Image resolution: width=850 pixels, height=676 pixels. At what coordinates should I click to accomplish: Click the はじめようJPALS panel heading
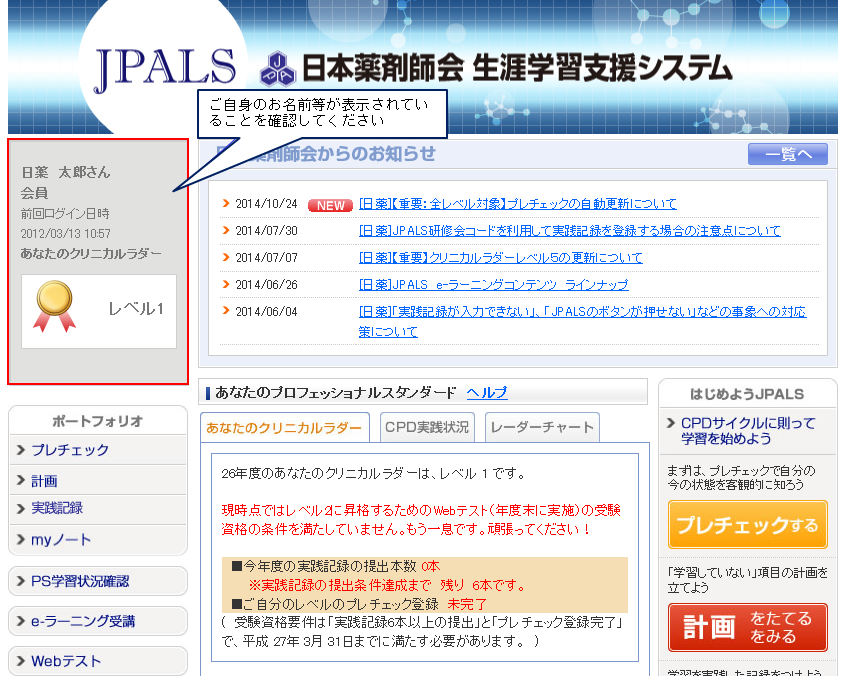coord(747,394)
